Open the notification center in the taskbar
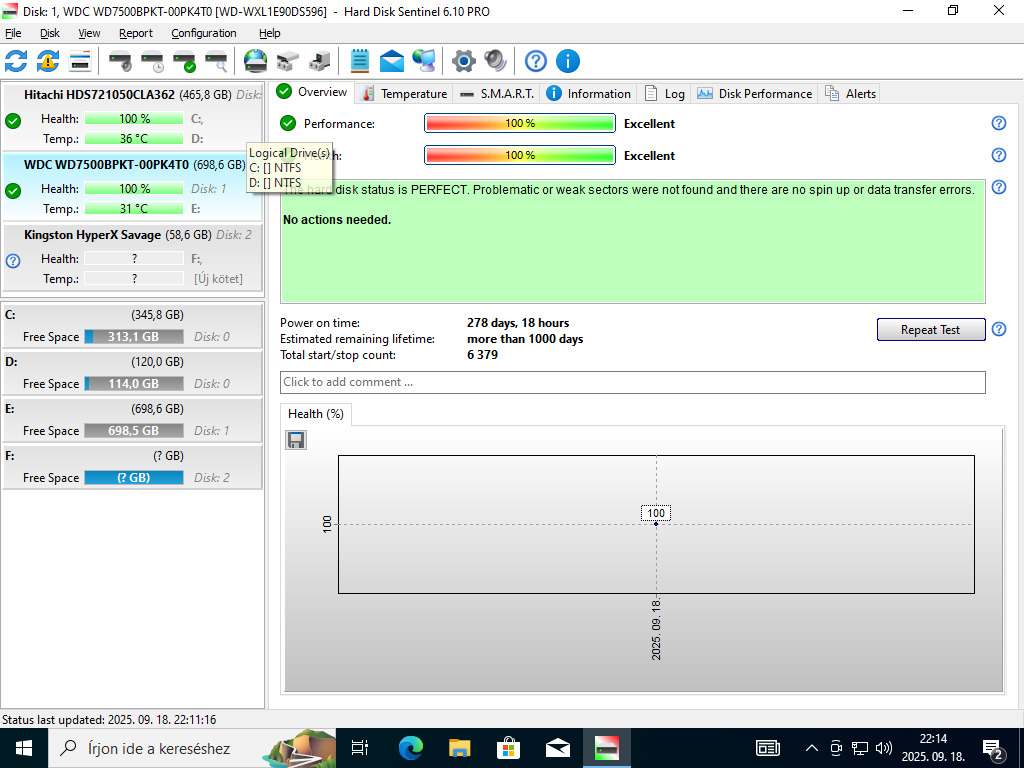 point(993,749)
